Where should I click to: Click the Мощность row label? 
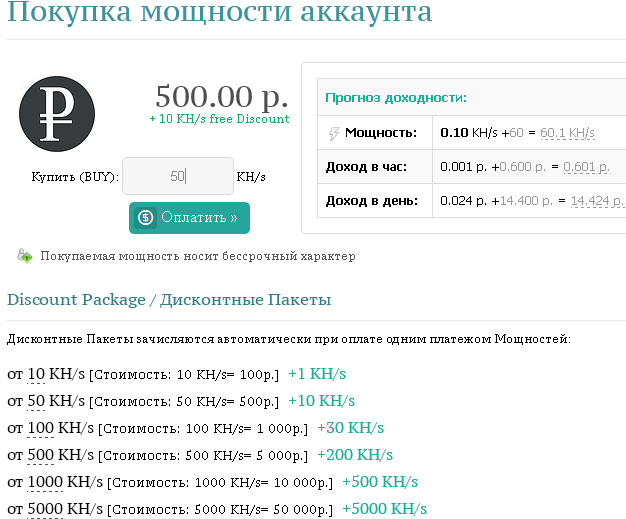point(380,133)
